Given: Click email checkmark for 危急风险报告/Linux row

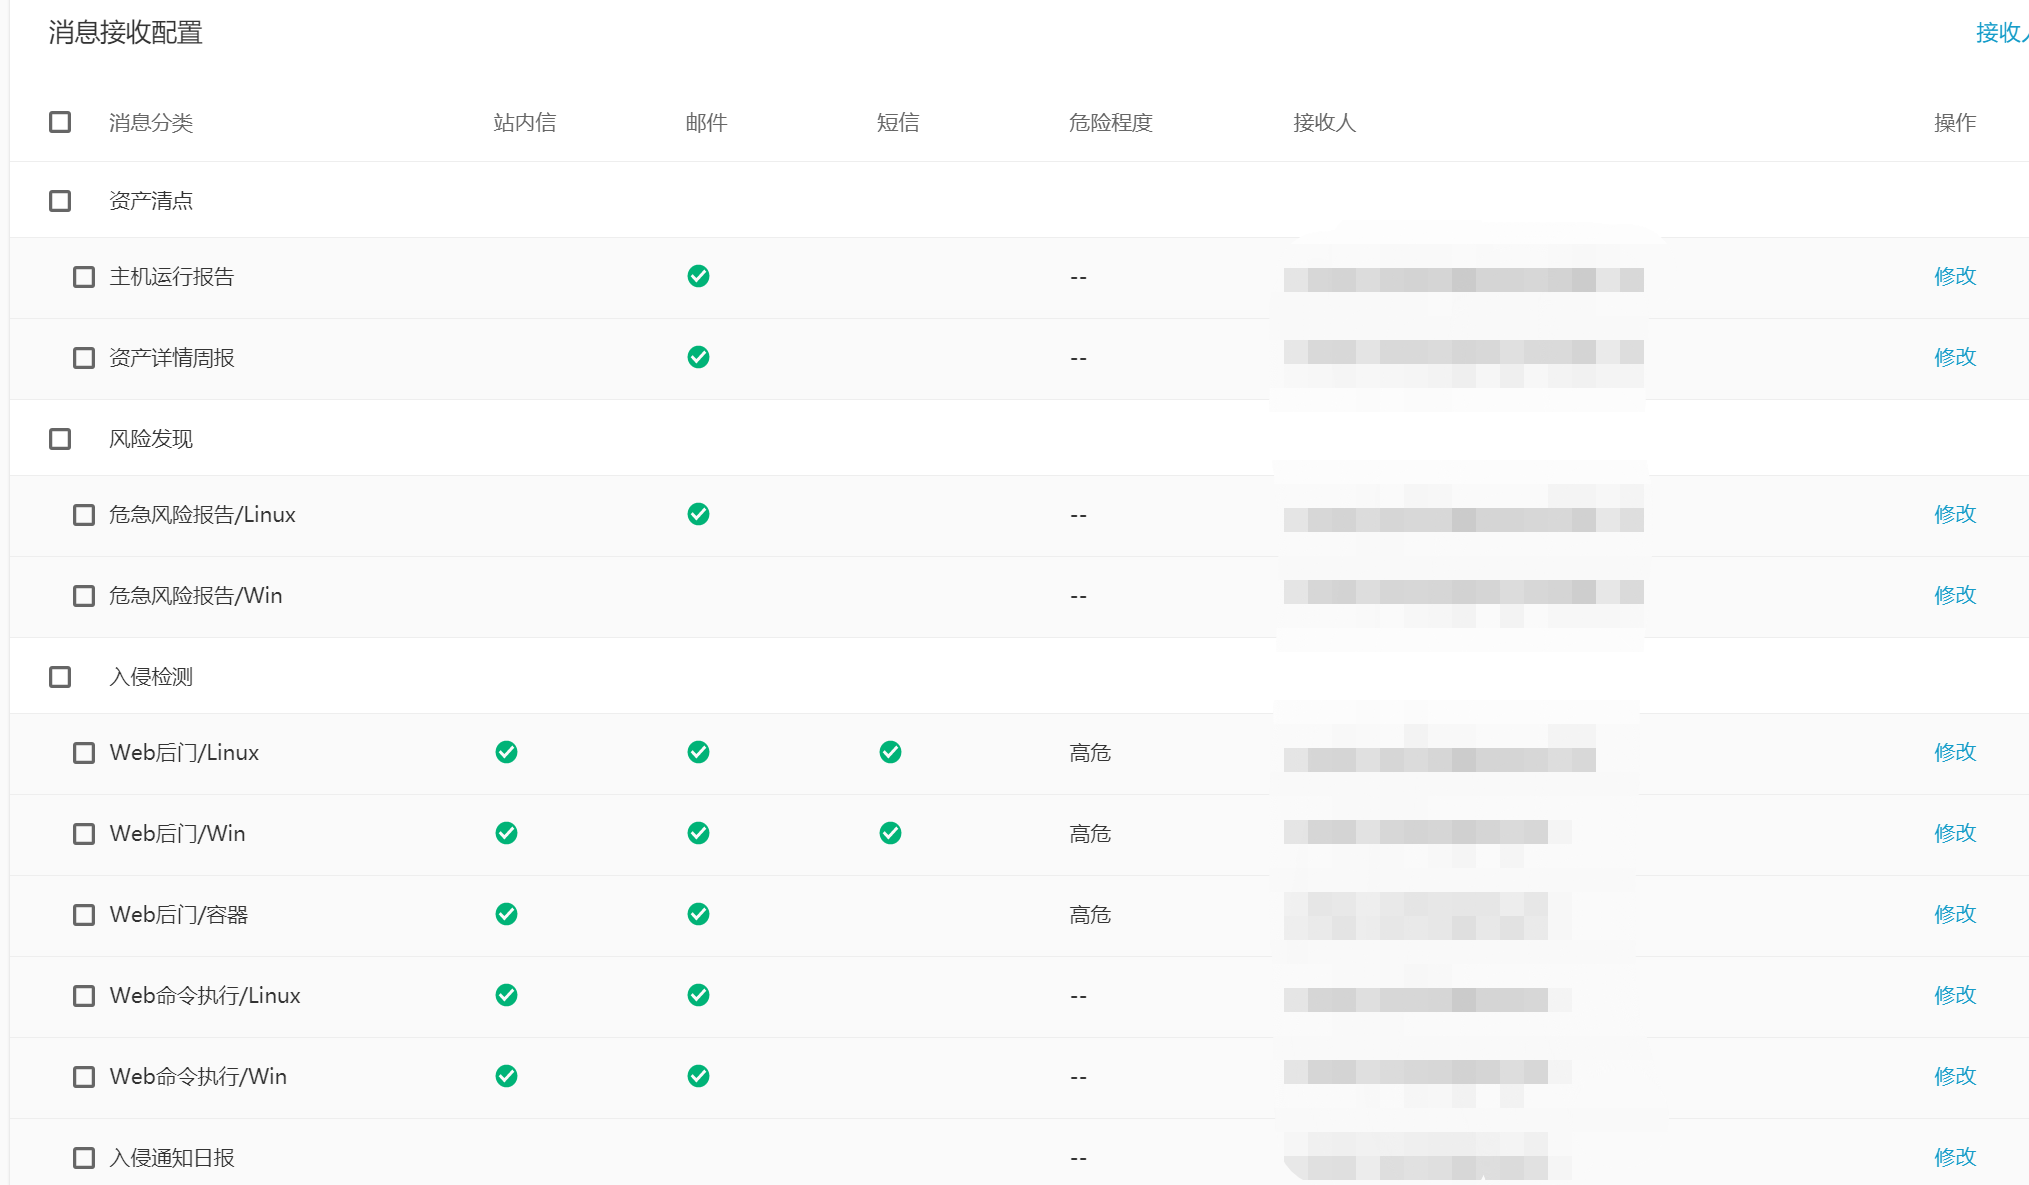Looking at the screenshot, I should [x=698, y=514].
